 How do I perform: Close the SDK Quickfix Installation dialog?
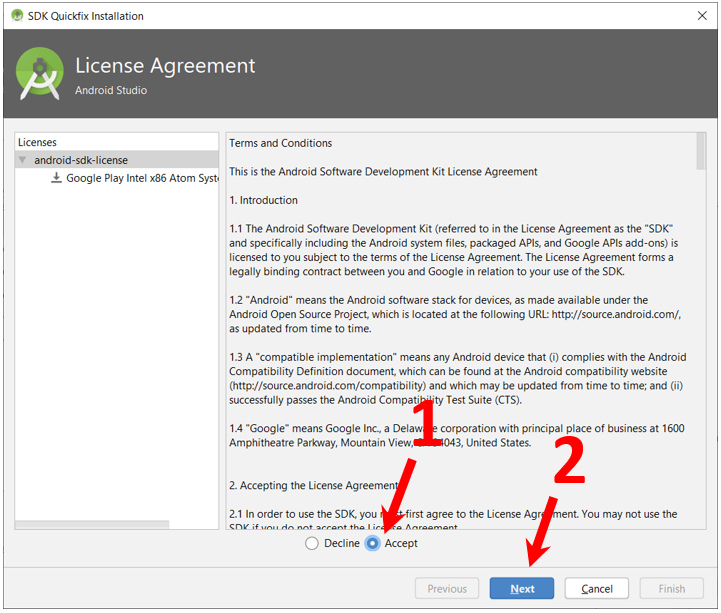point(702,16)
